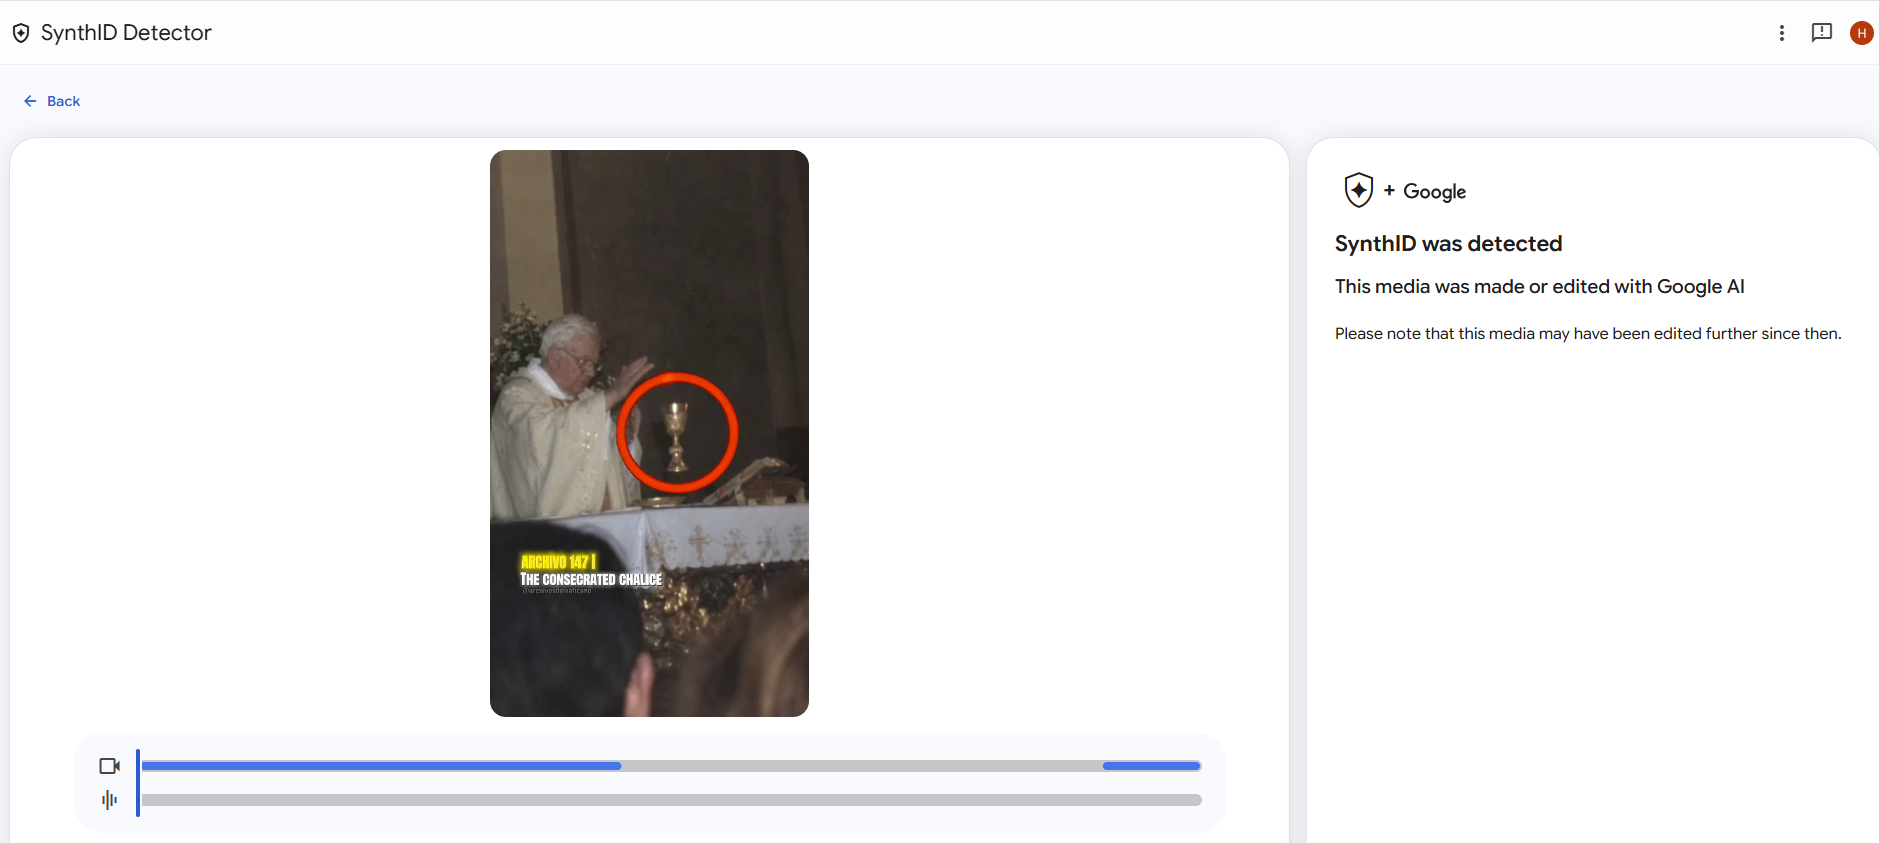The height and width of the screenshot is (843, 1879).
Task: Open the three-dot more options menu
Action: (1782, 33)
